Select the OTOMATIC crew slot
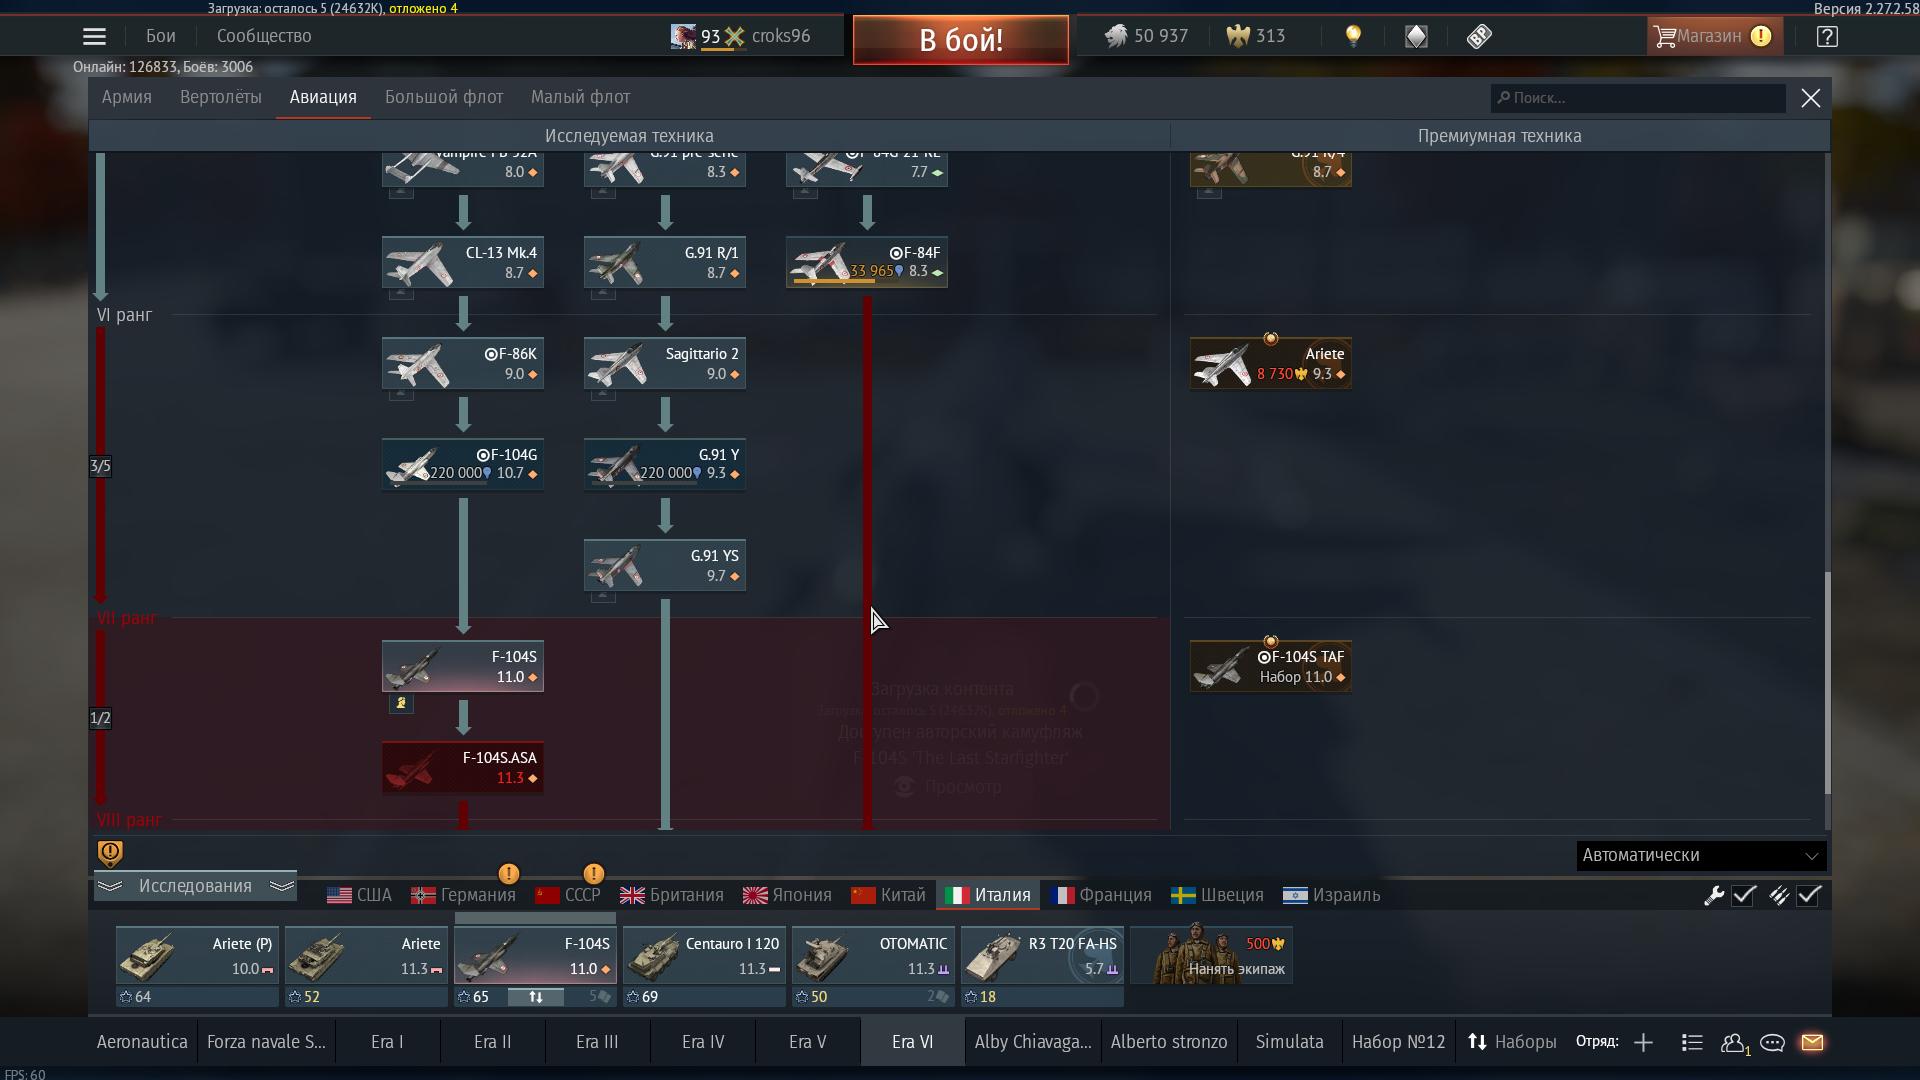 click(x=873, y=955)
